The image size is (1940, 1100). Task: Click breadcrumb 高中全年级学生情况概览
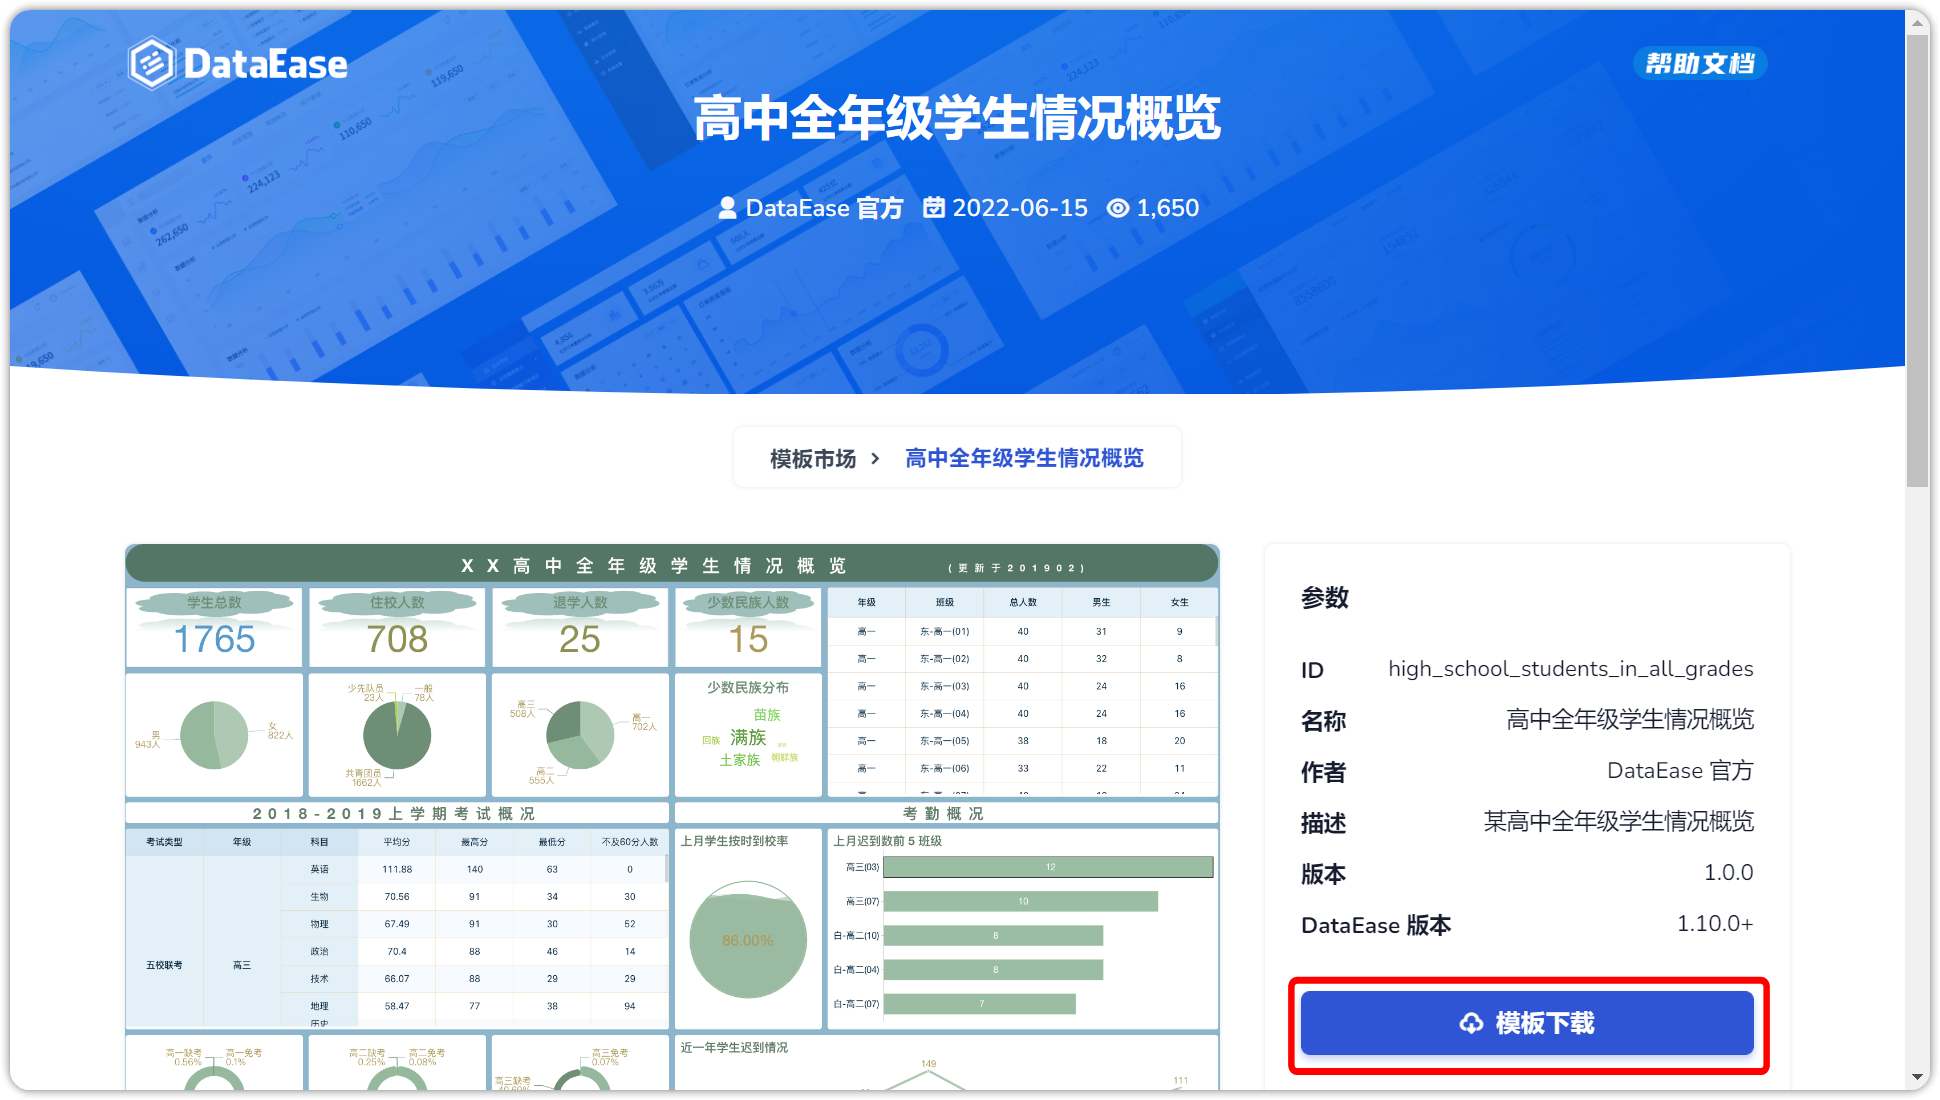(x=1024, y=458)
